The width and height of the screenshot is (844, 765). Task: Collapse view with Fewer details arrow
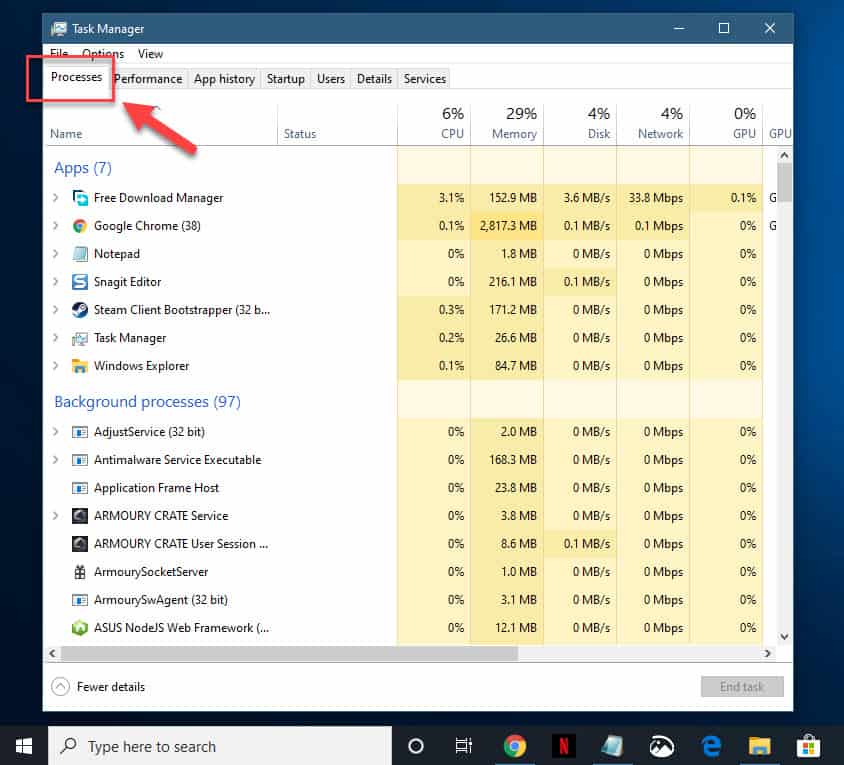pos(60,686)
